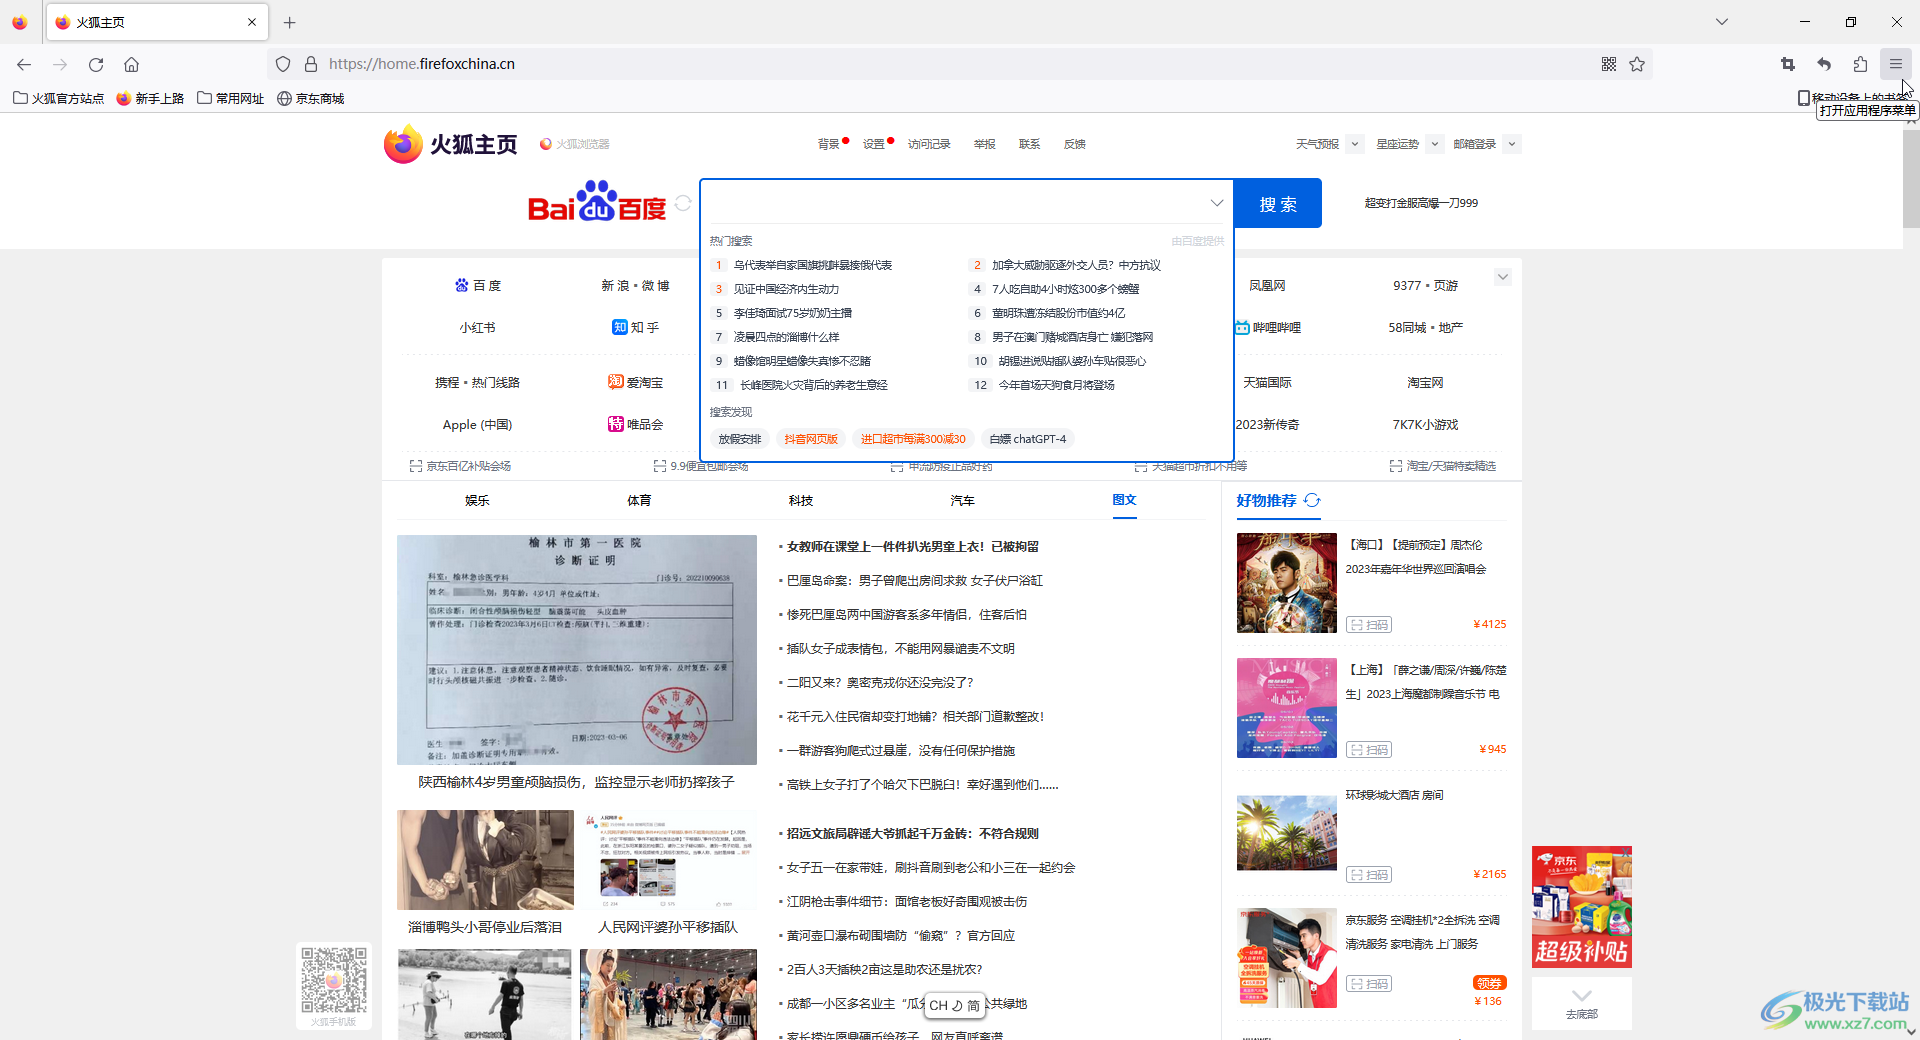Open the hospital diagnosis certificate news image
This screenshot has width=1920, height=1040.
pos(576,649)
